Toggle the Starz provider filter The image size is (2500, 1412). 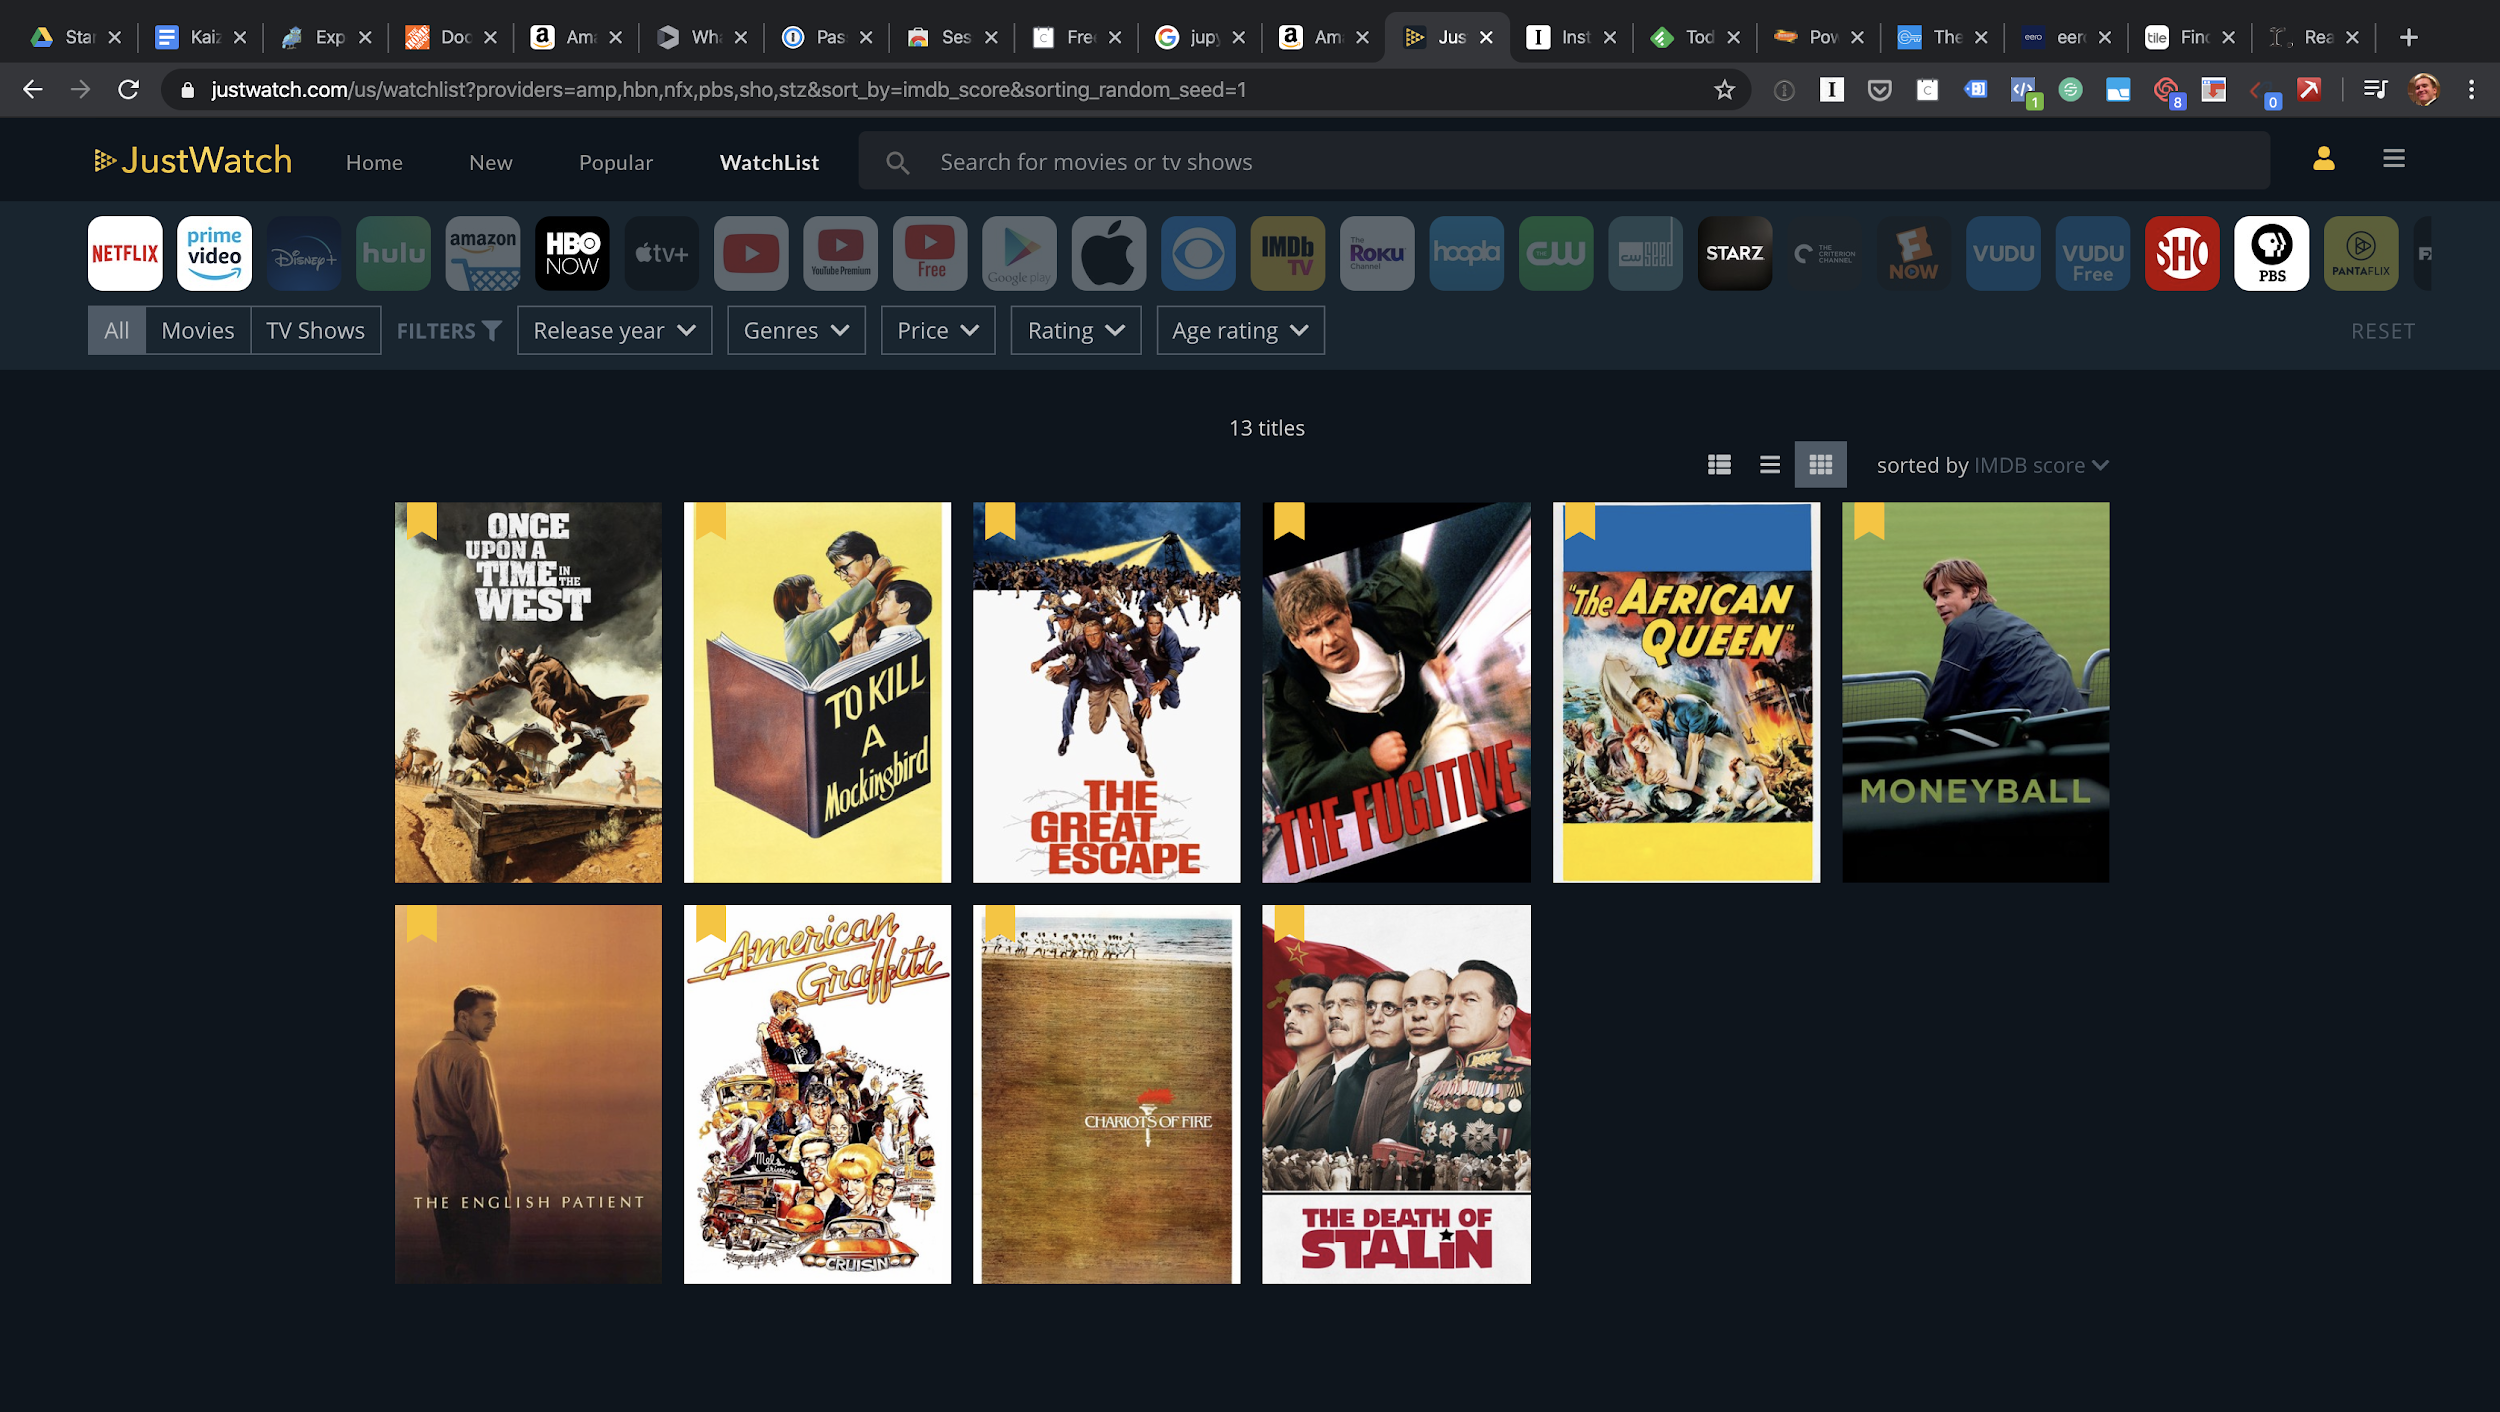pyautogui.click(x=1735, y=253)
